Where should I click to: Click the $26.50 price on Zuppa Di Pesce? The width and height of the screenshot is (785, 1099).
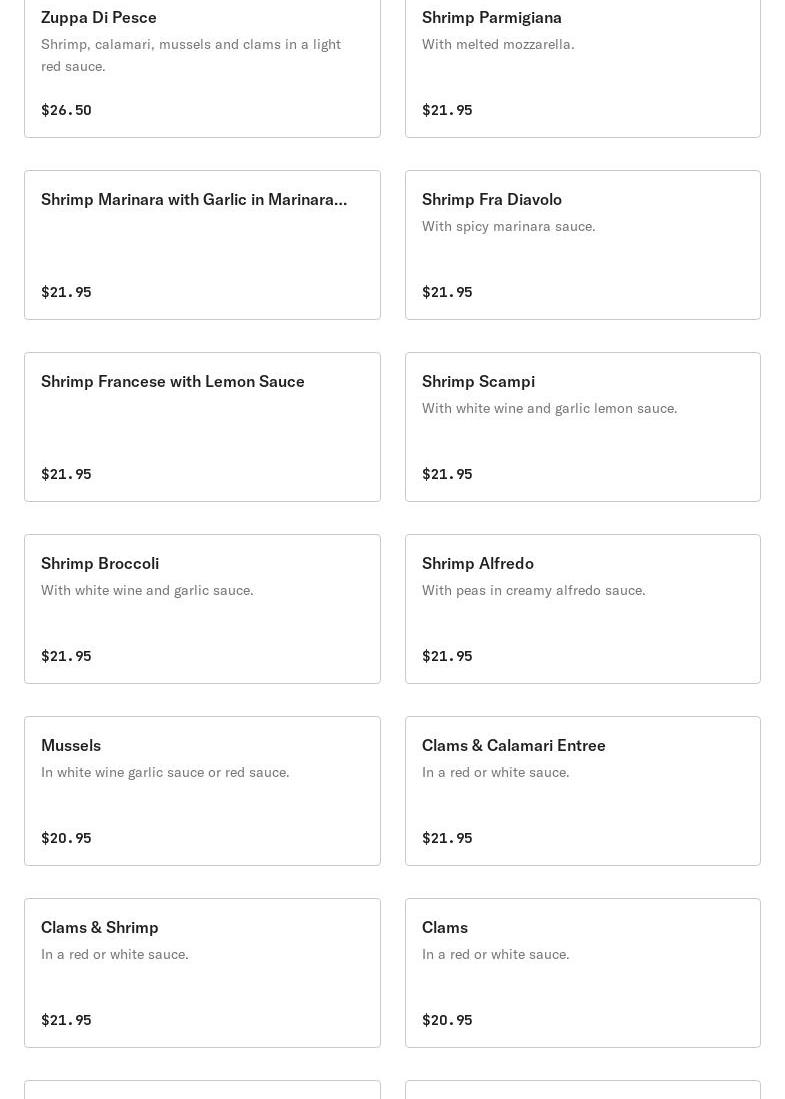[66, 110]
